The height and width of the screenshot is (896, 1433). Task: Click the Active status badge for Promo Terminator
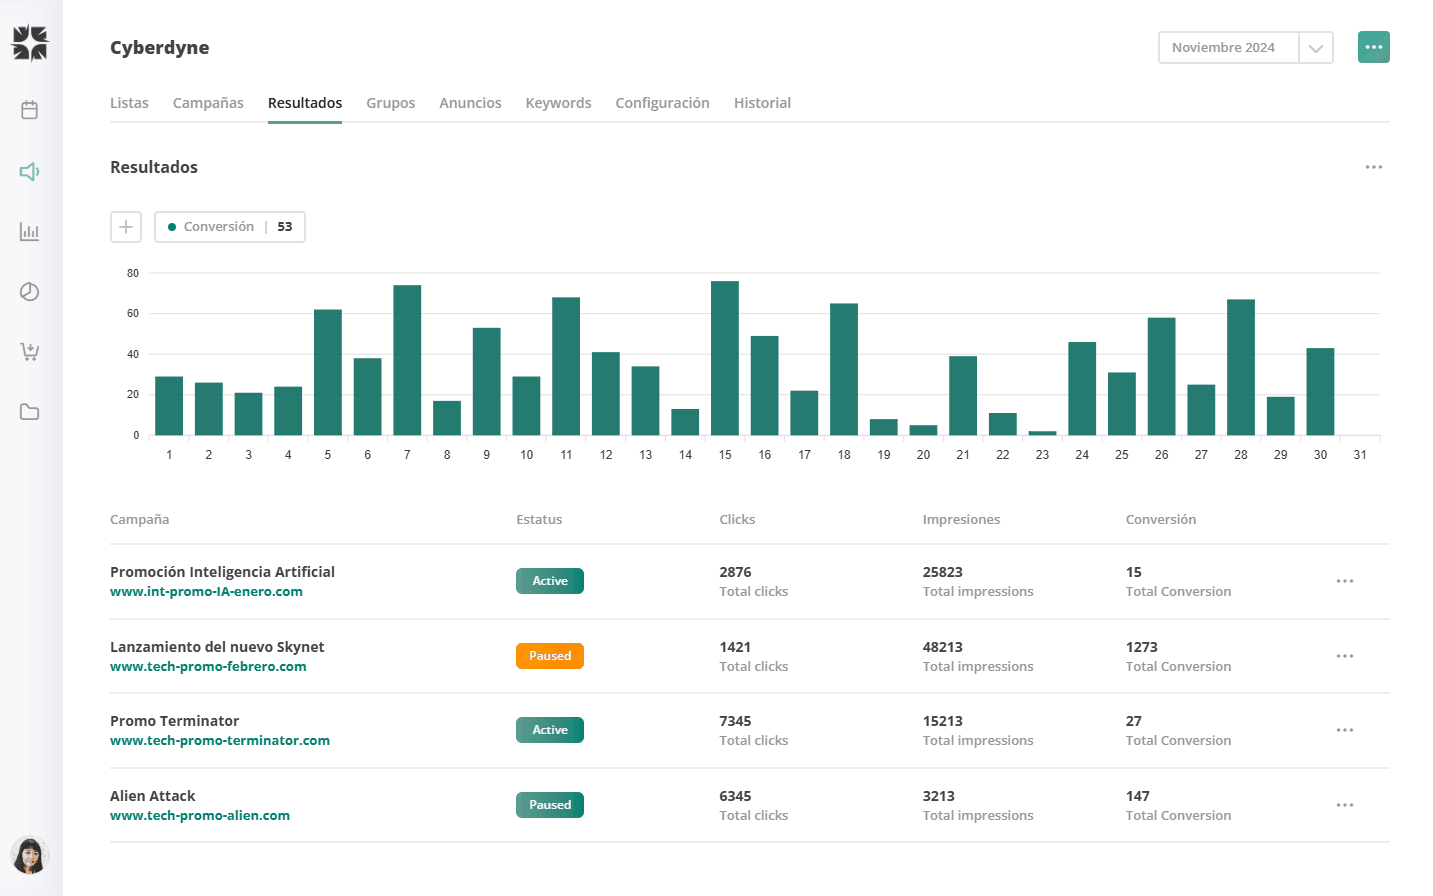pyautogui.click(x=549, y=730)
